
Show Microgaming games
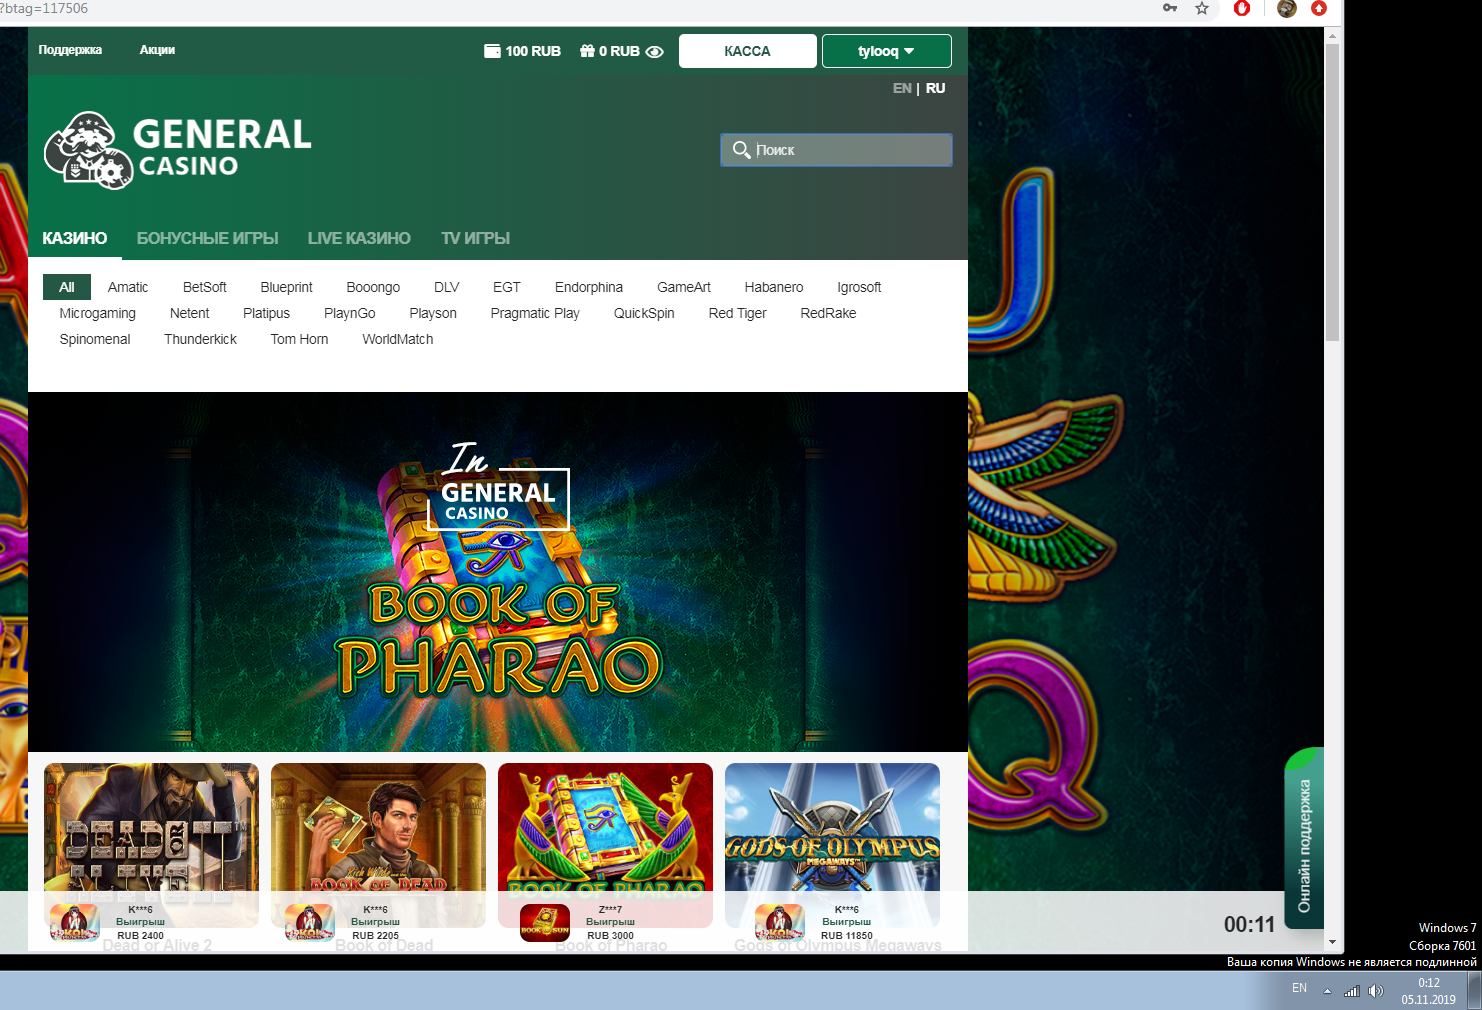(98, 313)
